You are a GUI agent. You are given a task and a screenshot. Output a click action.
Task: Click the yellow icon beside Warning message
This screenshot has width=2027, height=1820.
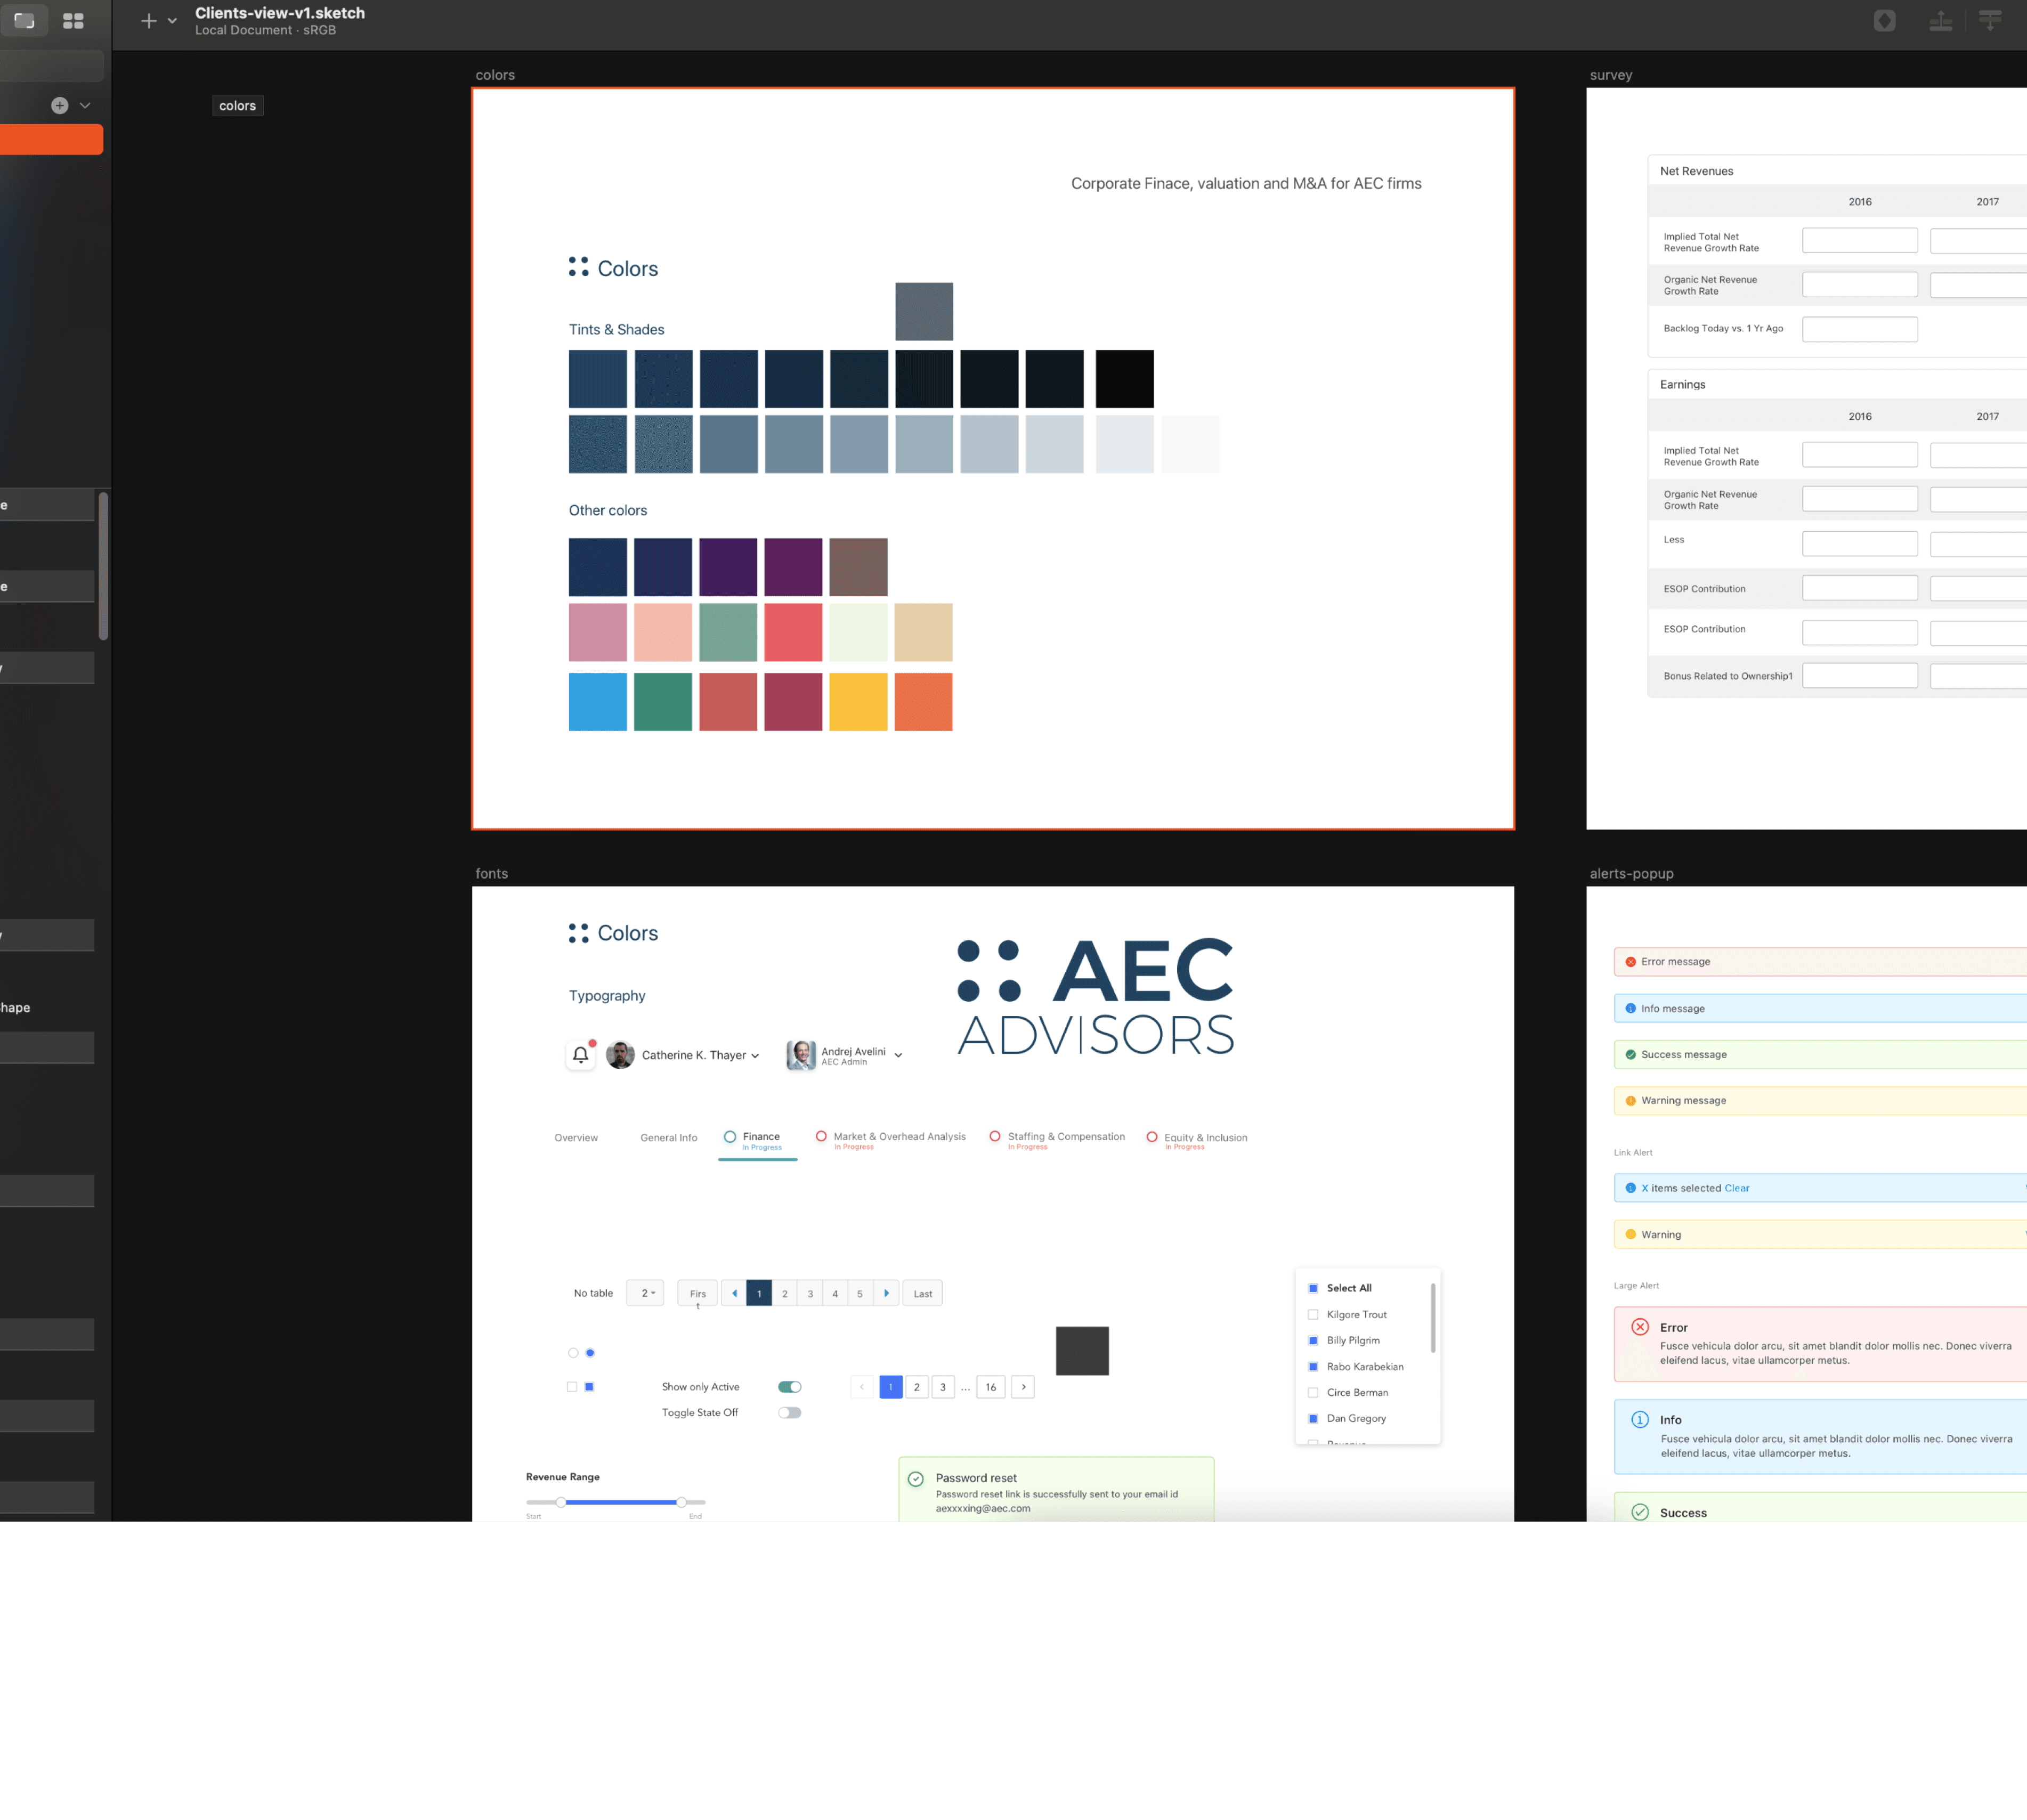tap(1630, 1101)
